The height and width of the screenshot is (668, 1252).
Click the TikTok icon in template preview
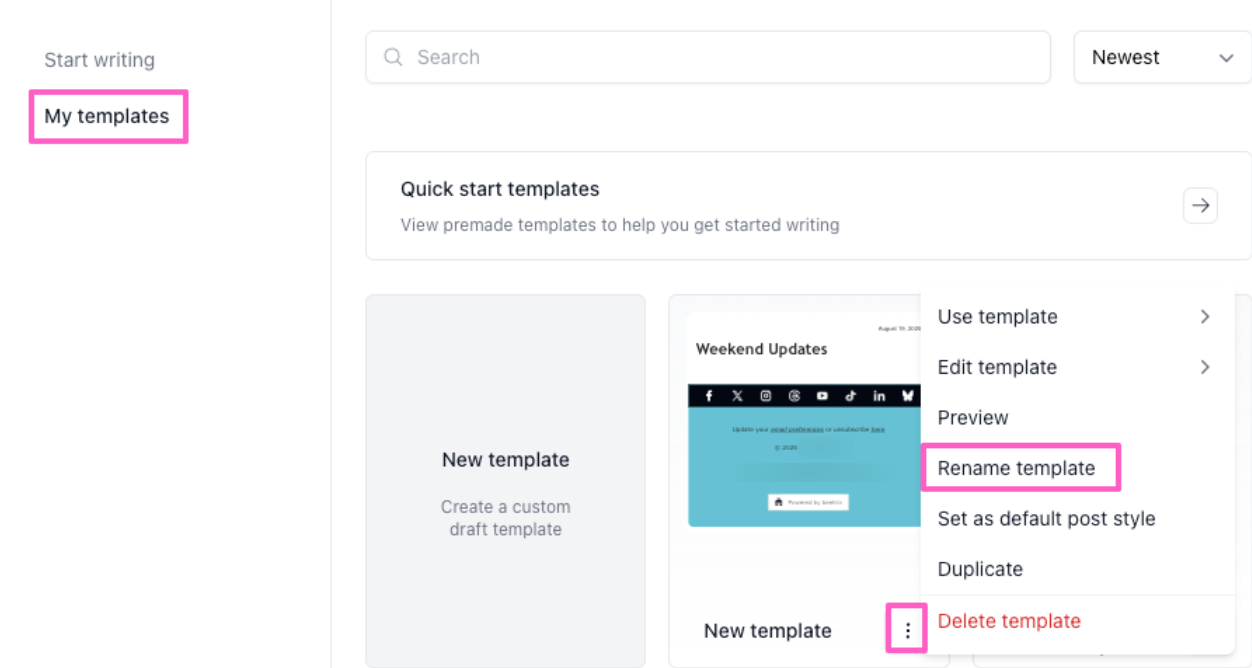(851, 396)
